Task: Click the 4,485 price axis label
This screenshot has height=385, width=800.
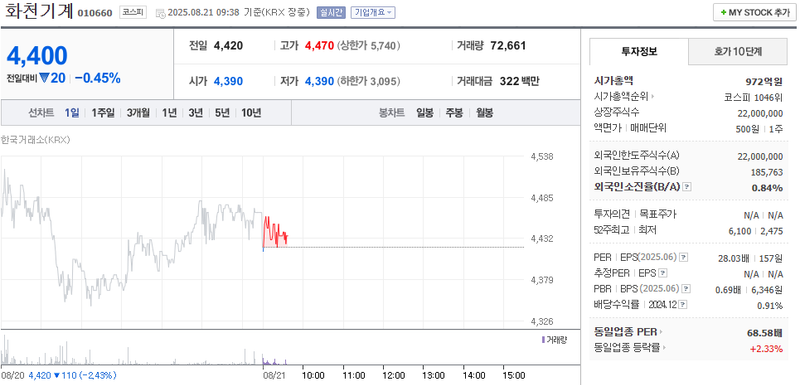Action: (x=542, y=197)
